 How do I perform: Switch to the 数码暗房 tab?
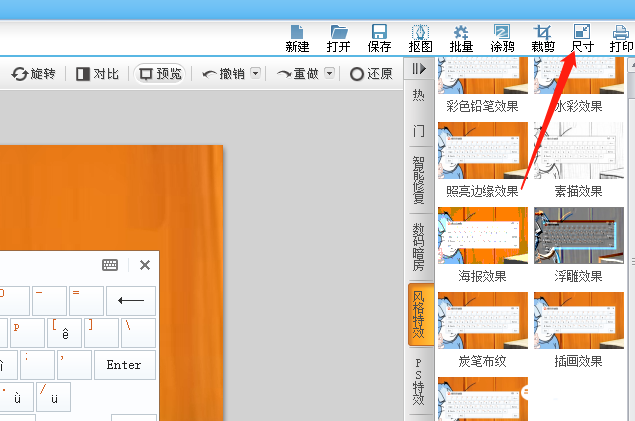coord(419,246)
